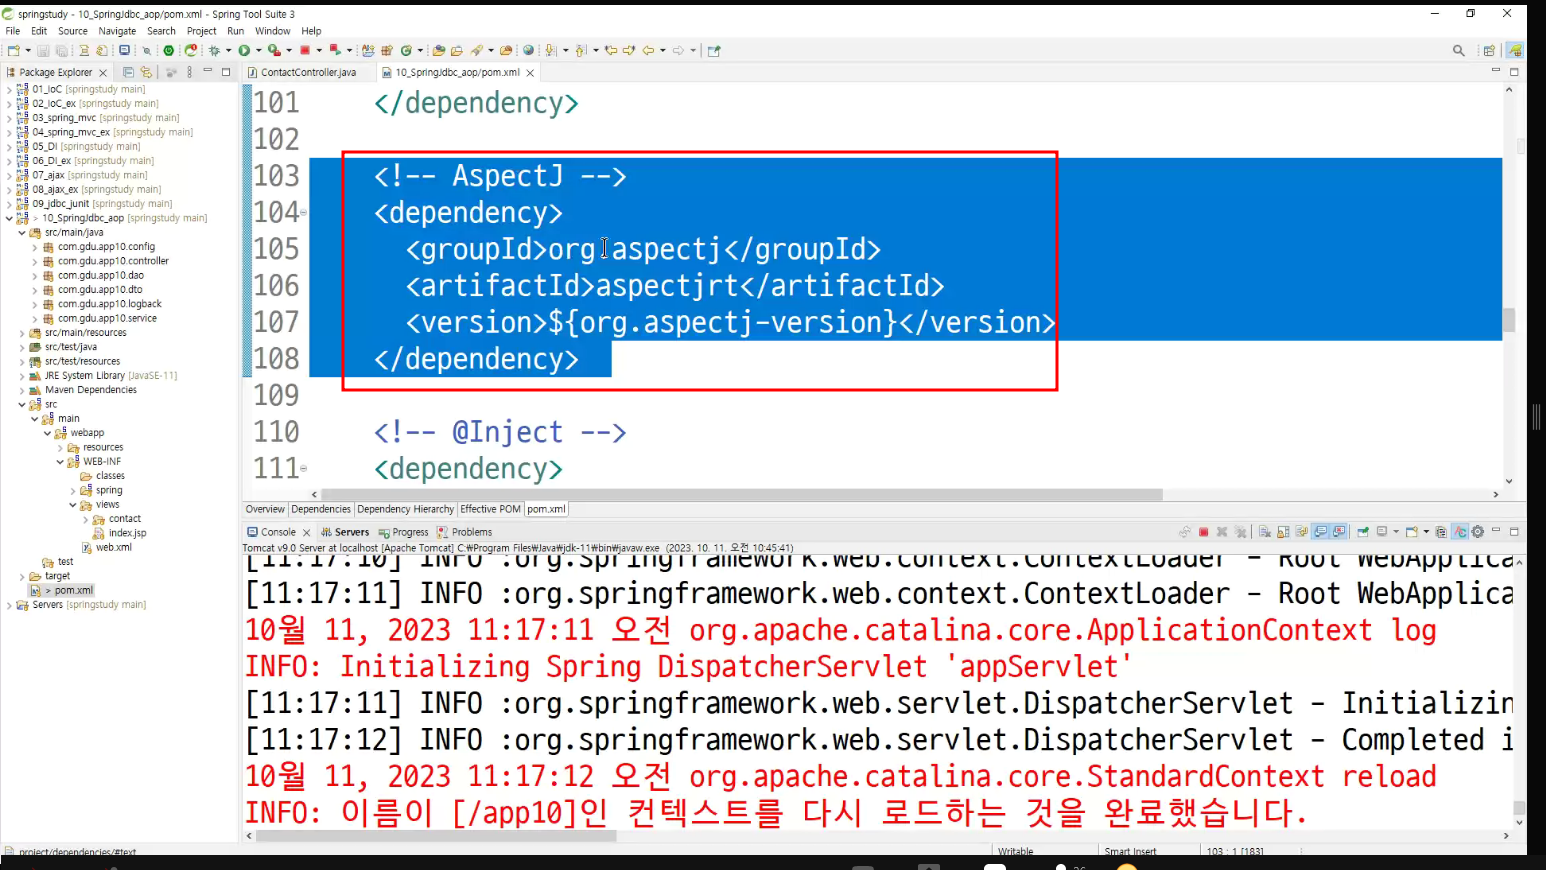1546x870 pixels.
Task: Switch to Effective POM tab
Action: point(490,509)
